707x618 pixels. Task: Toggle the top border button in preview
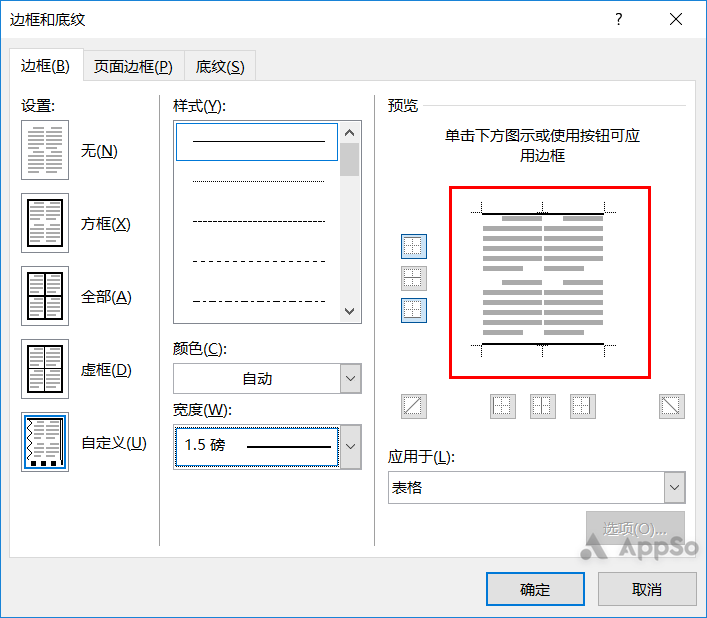tap(413, 246)
